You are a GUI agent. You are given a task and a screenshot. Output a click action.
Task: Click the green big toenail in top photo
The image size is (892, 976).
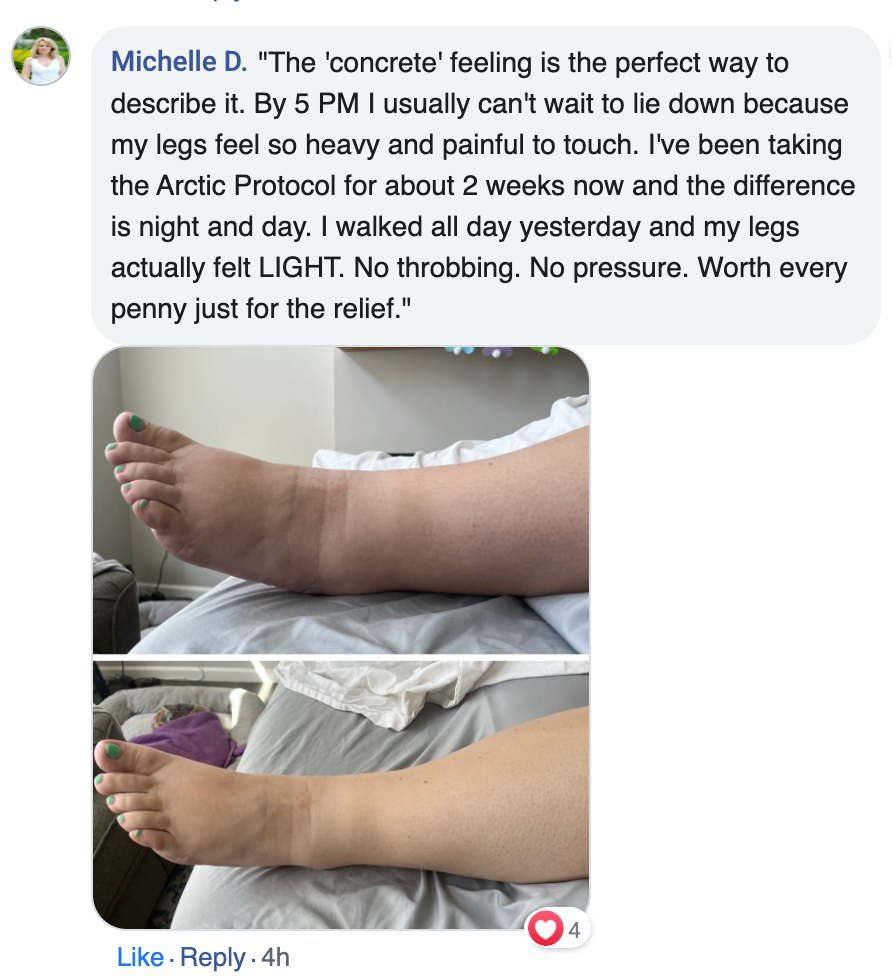[135, 423]
